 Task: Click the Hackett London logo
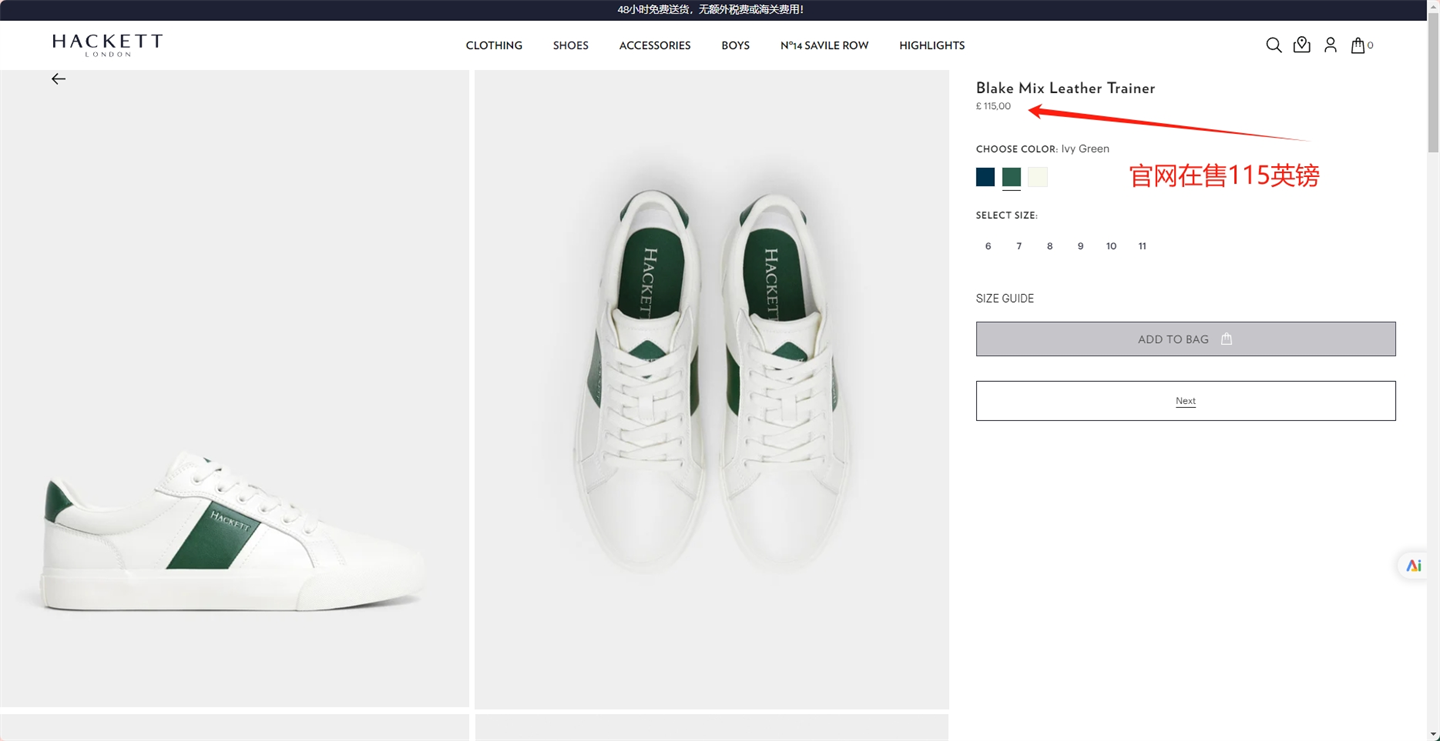click(107, 44)
